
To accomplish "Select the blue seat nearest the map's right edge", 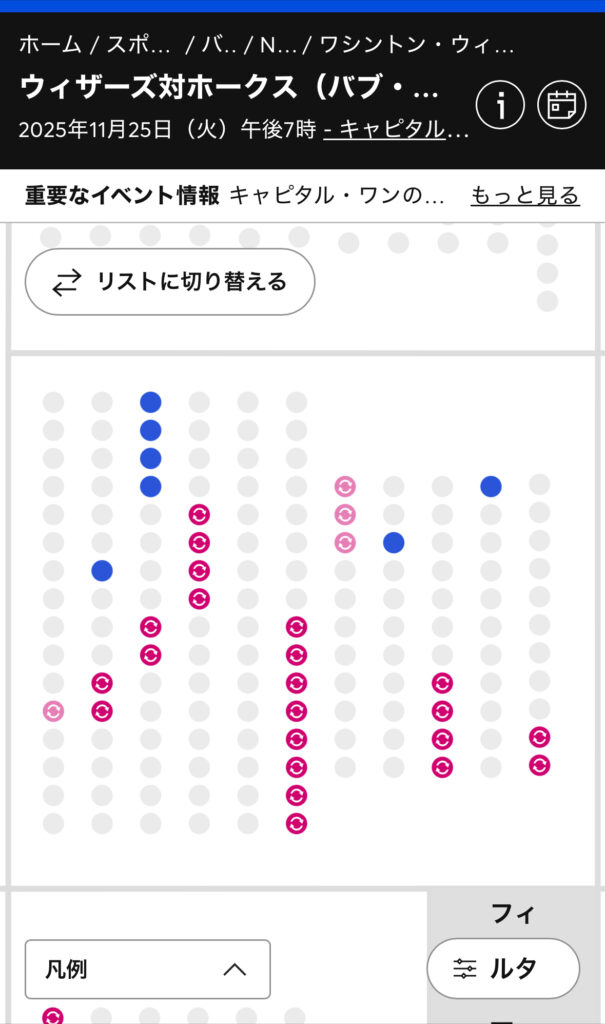I will (x=491, y=486).
